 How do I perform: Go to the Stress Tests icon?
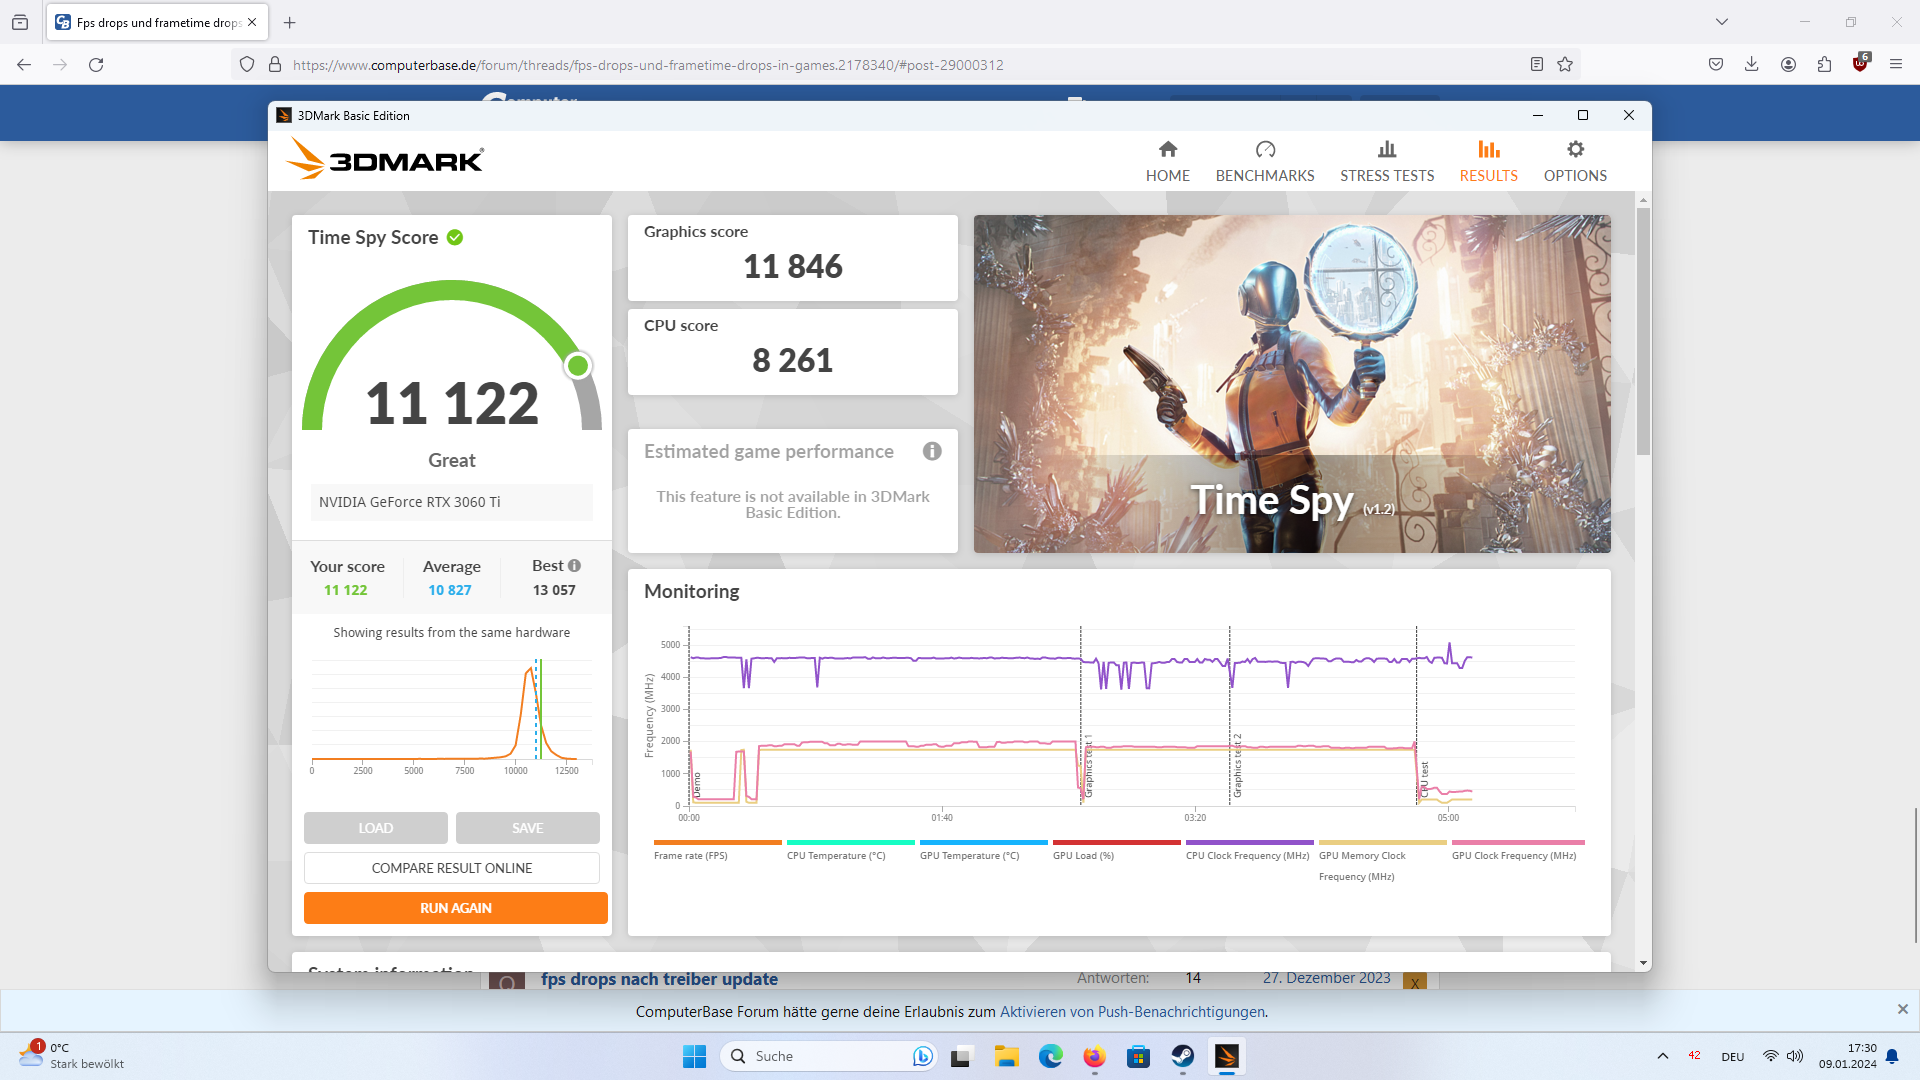[1386, 150]
